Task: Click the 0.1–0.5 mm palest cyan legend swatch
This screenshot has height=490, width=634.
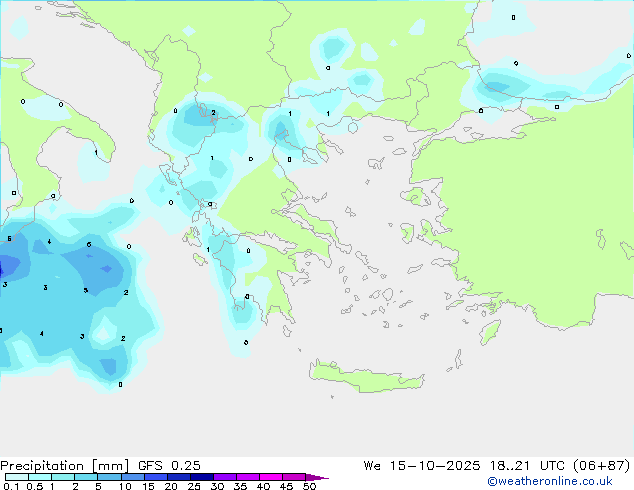Action: 17,477
